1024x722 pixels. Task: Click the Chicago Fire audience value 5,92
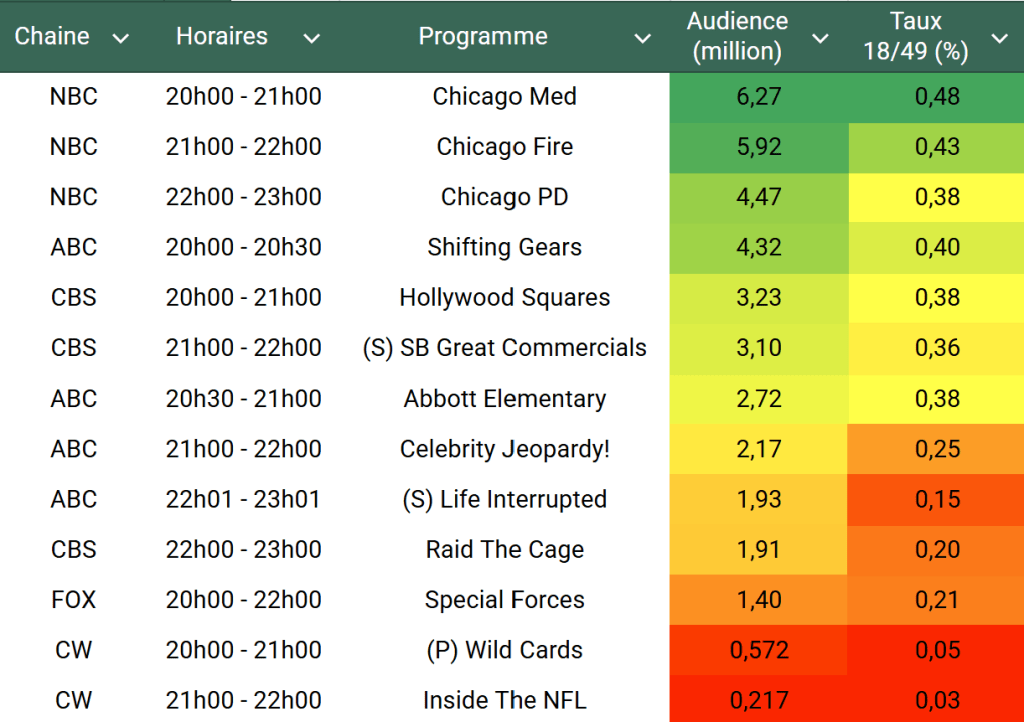(x=759, y=147)
